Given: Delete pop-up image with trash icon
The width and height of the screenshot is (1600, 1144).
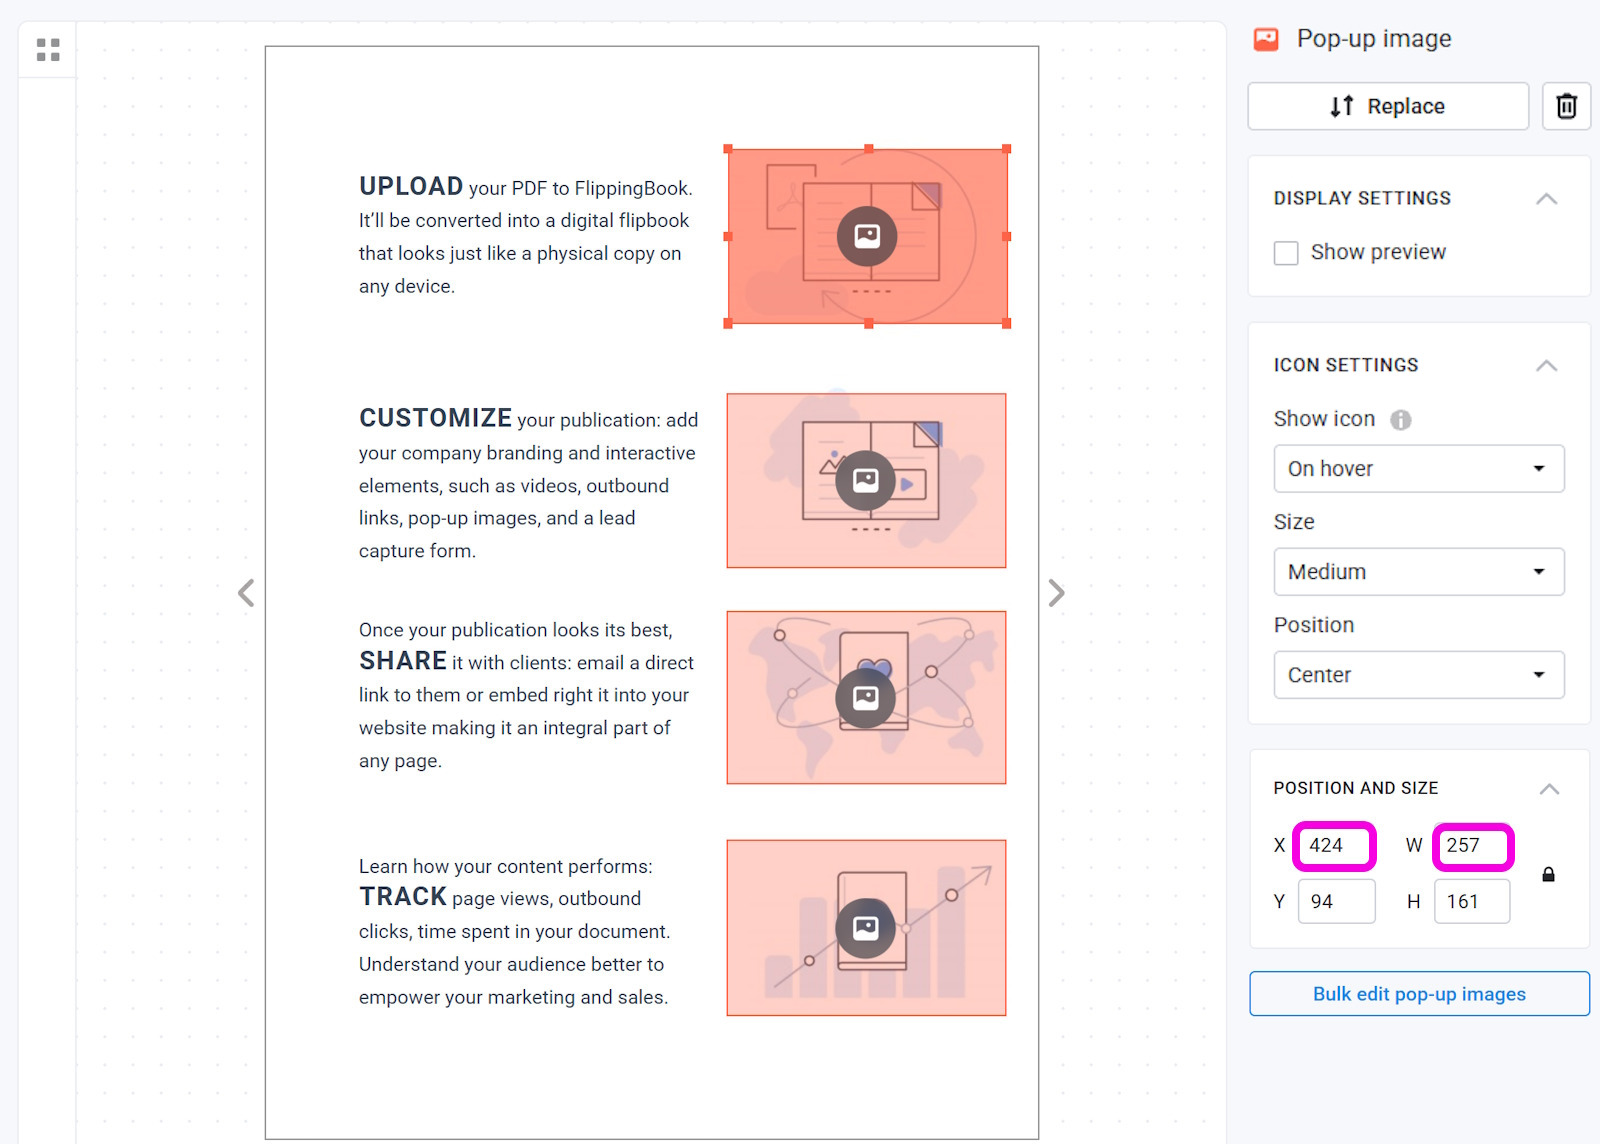Looking at the screenshot, I should coord(1566,106).
